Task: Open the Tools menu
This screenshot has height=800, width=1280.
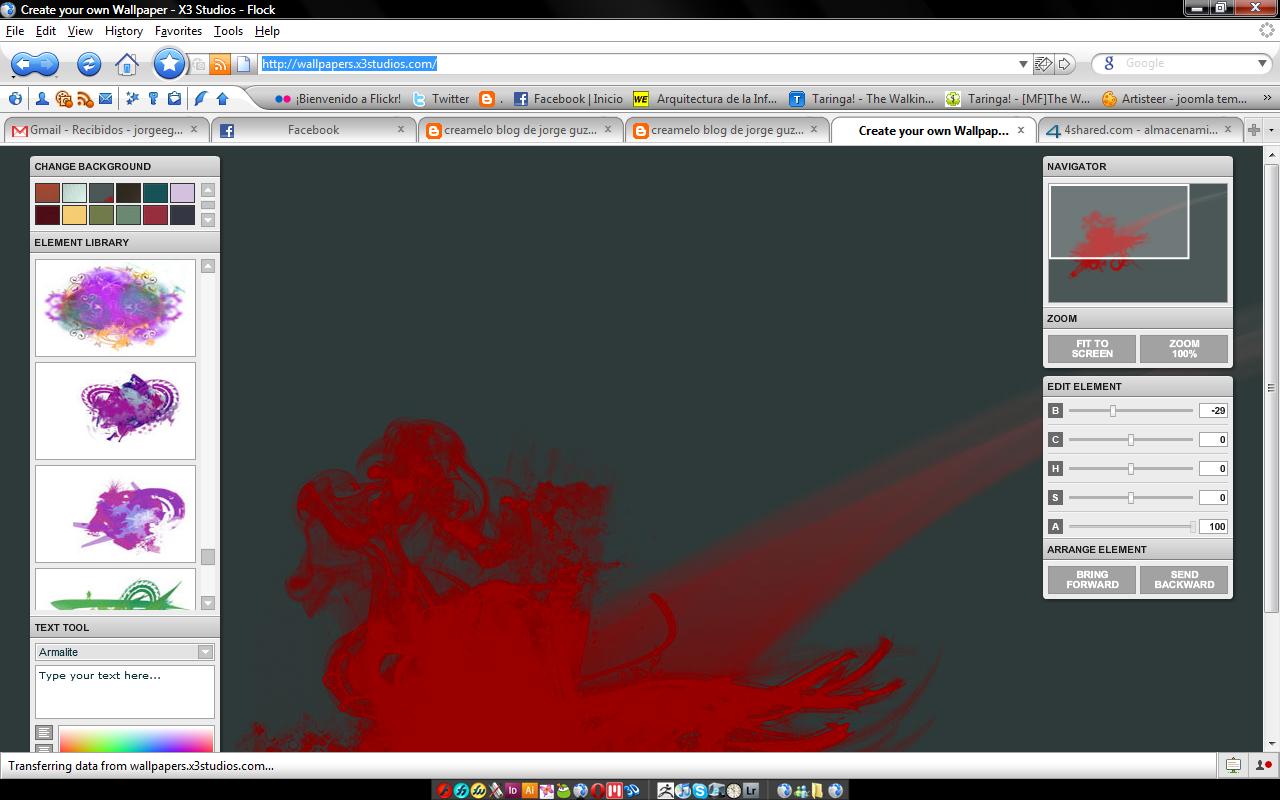Action: 228,31
